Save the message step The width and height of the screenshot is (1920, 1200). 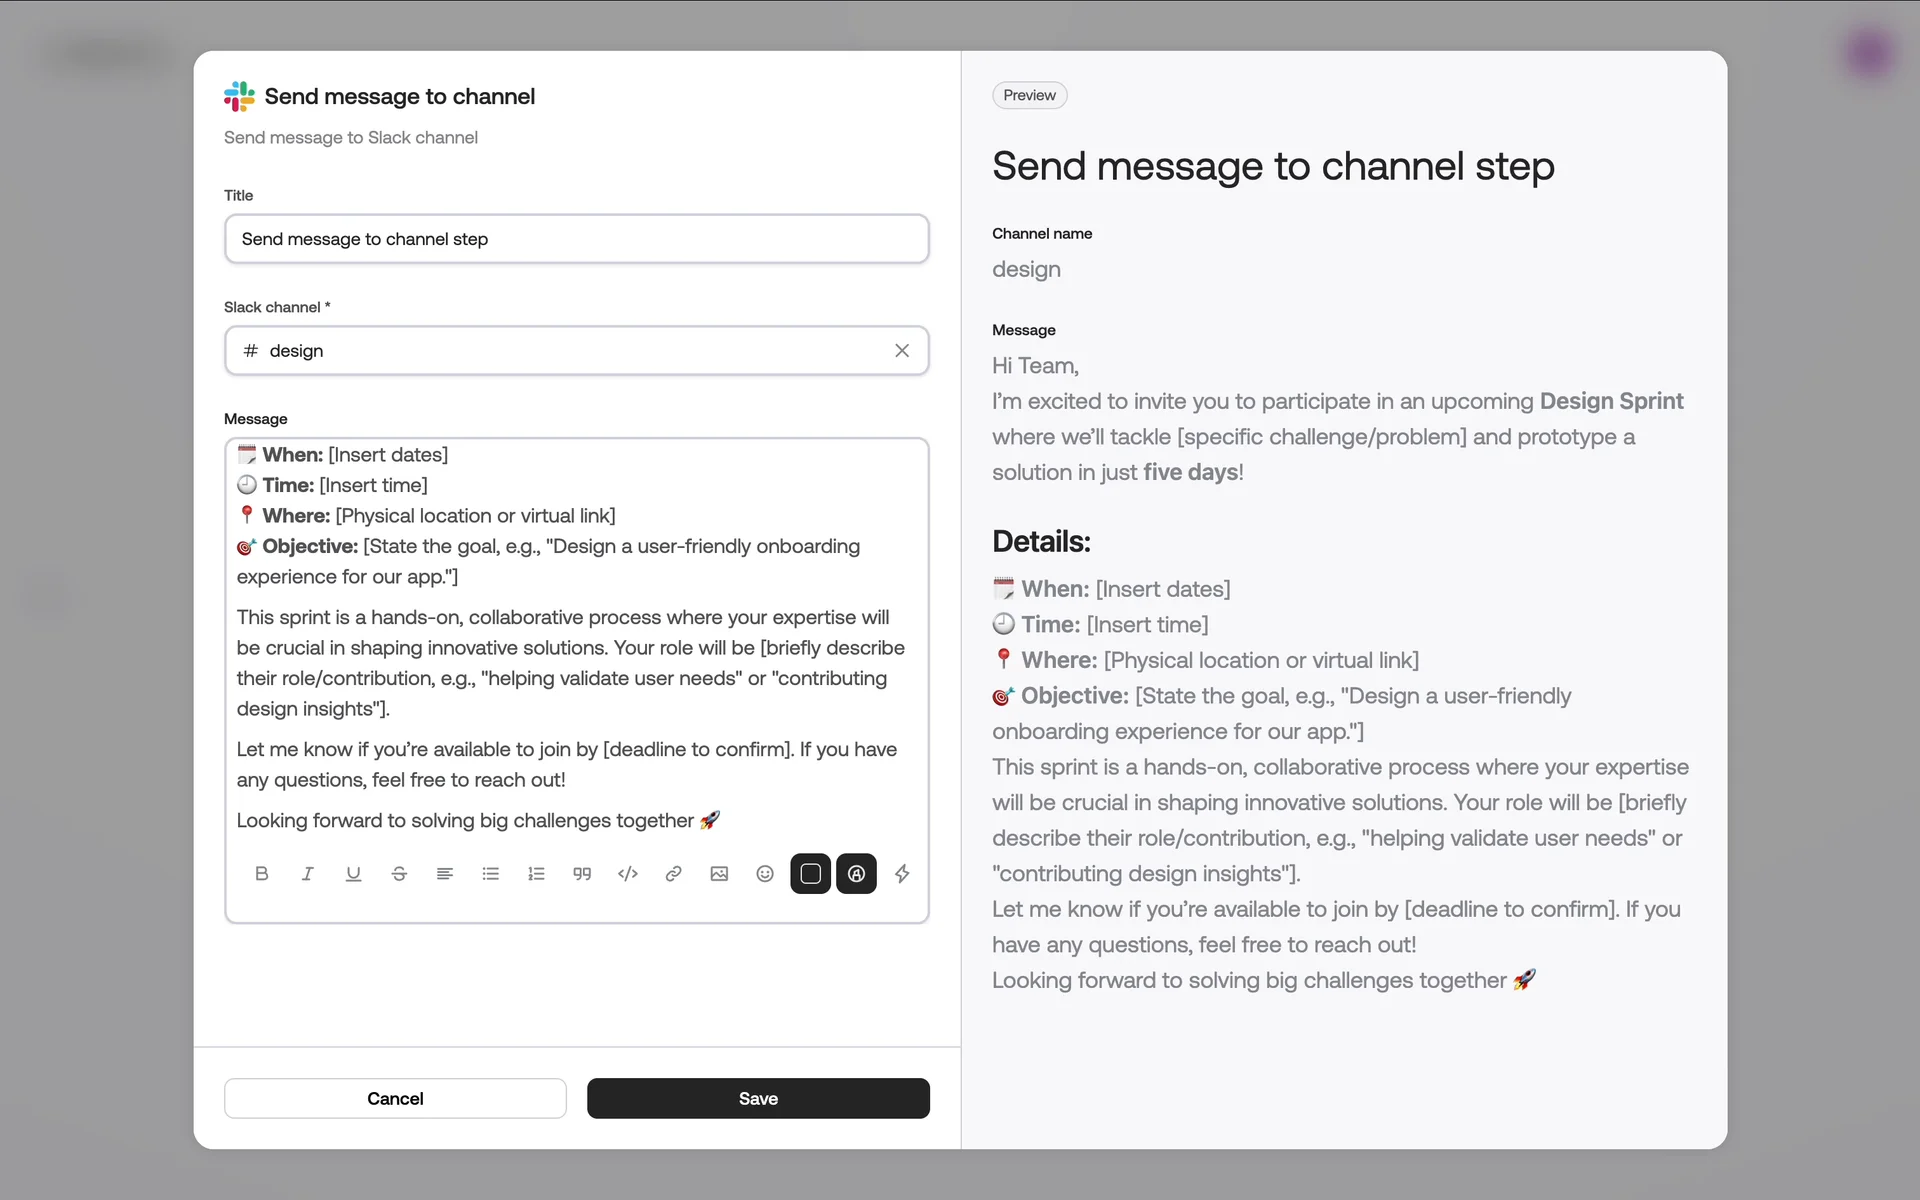[x=758, y=1098]
